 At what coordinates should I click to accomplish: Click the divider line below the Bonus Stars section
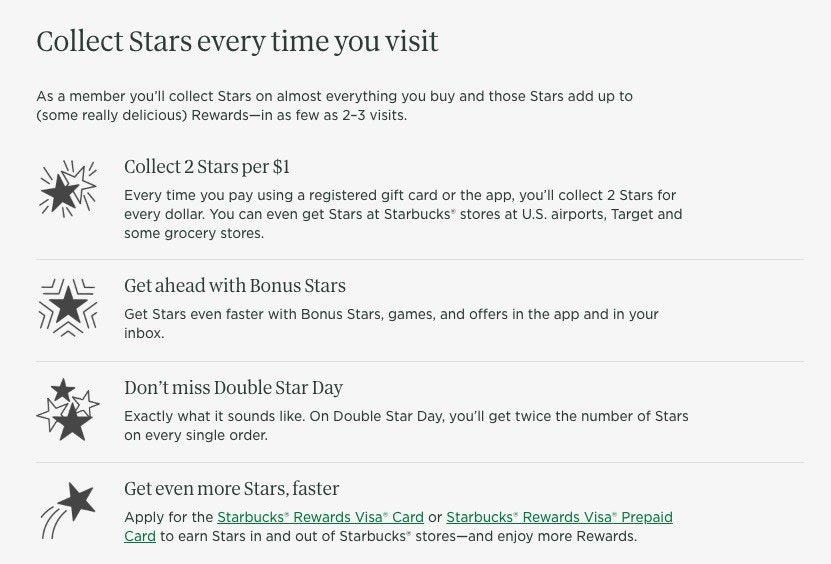pyautogui.click(x=419, y=361)
